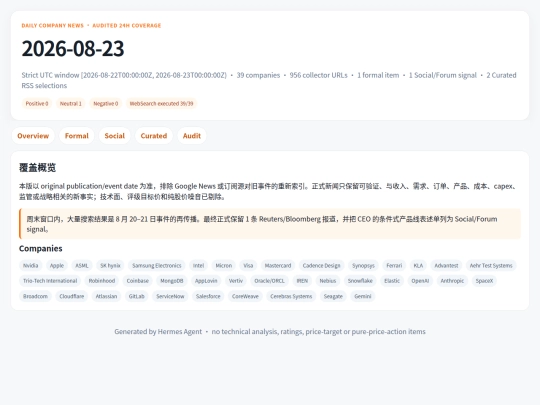Select the Cloudflare company chip
Image resolution: width=540 pixels, height=405 pixels.
click(72, 296)
